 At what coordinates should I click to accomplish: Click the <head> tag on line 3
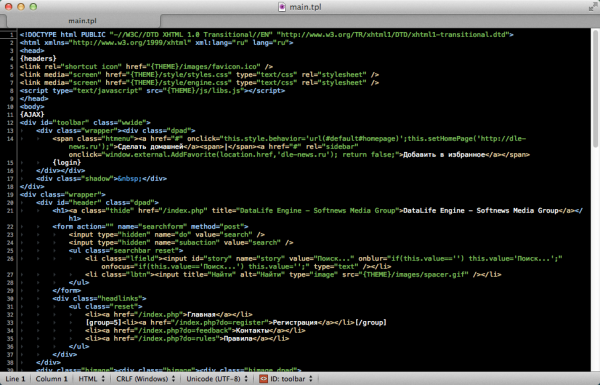coord(32,51)
